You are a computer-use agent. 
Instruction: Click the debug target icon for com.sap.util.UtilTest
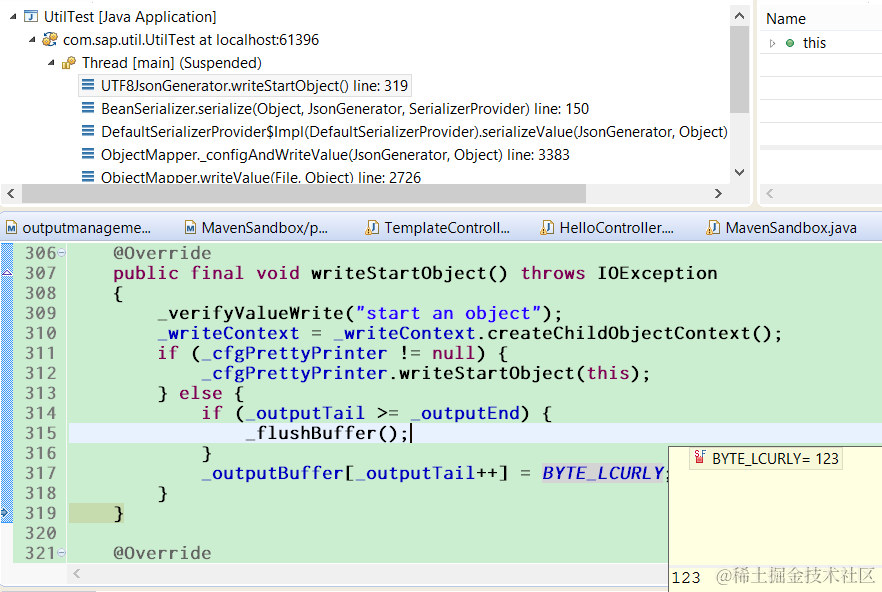(x=50, y=39)
